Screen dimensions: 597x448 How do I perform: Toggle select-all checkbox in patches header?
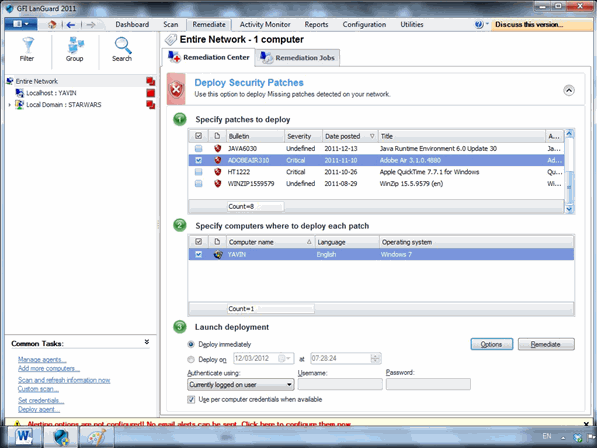(198, 136)
